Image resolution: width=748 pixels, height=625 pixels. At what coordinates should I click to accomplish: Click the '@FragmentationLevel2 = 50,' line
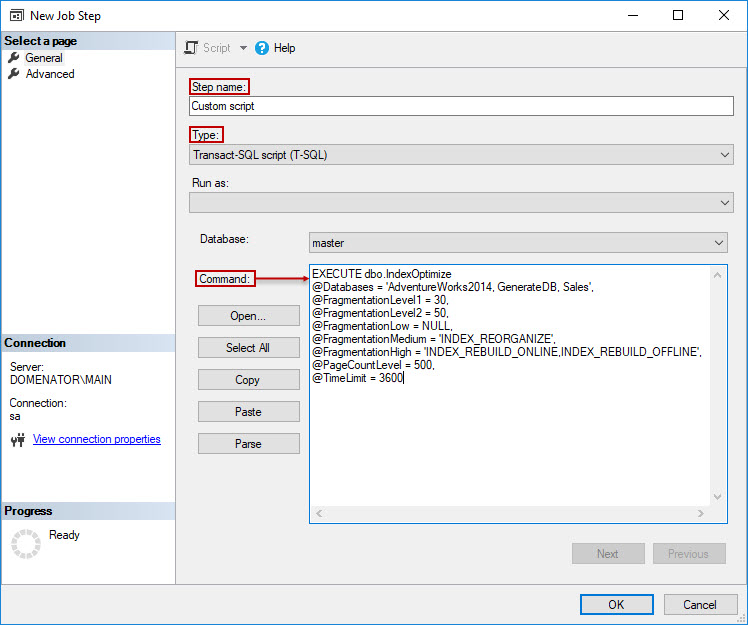coord(380,313)
